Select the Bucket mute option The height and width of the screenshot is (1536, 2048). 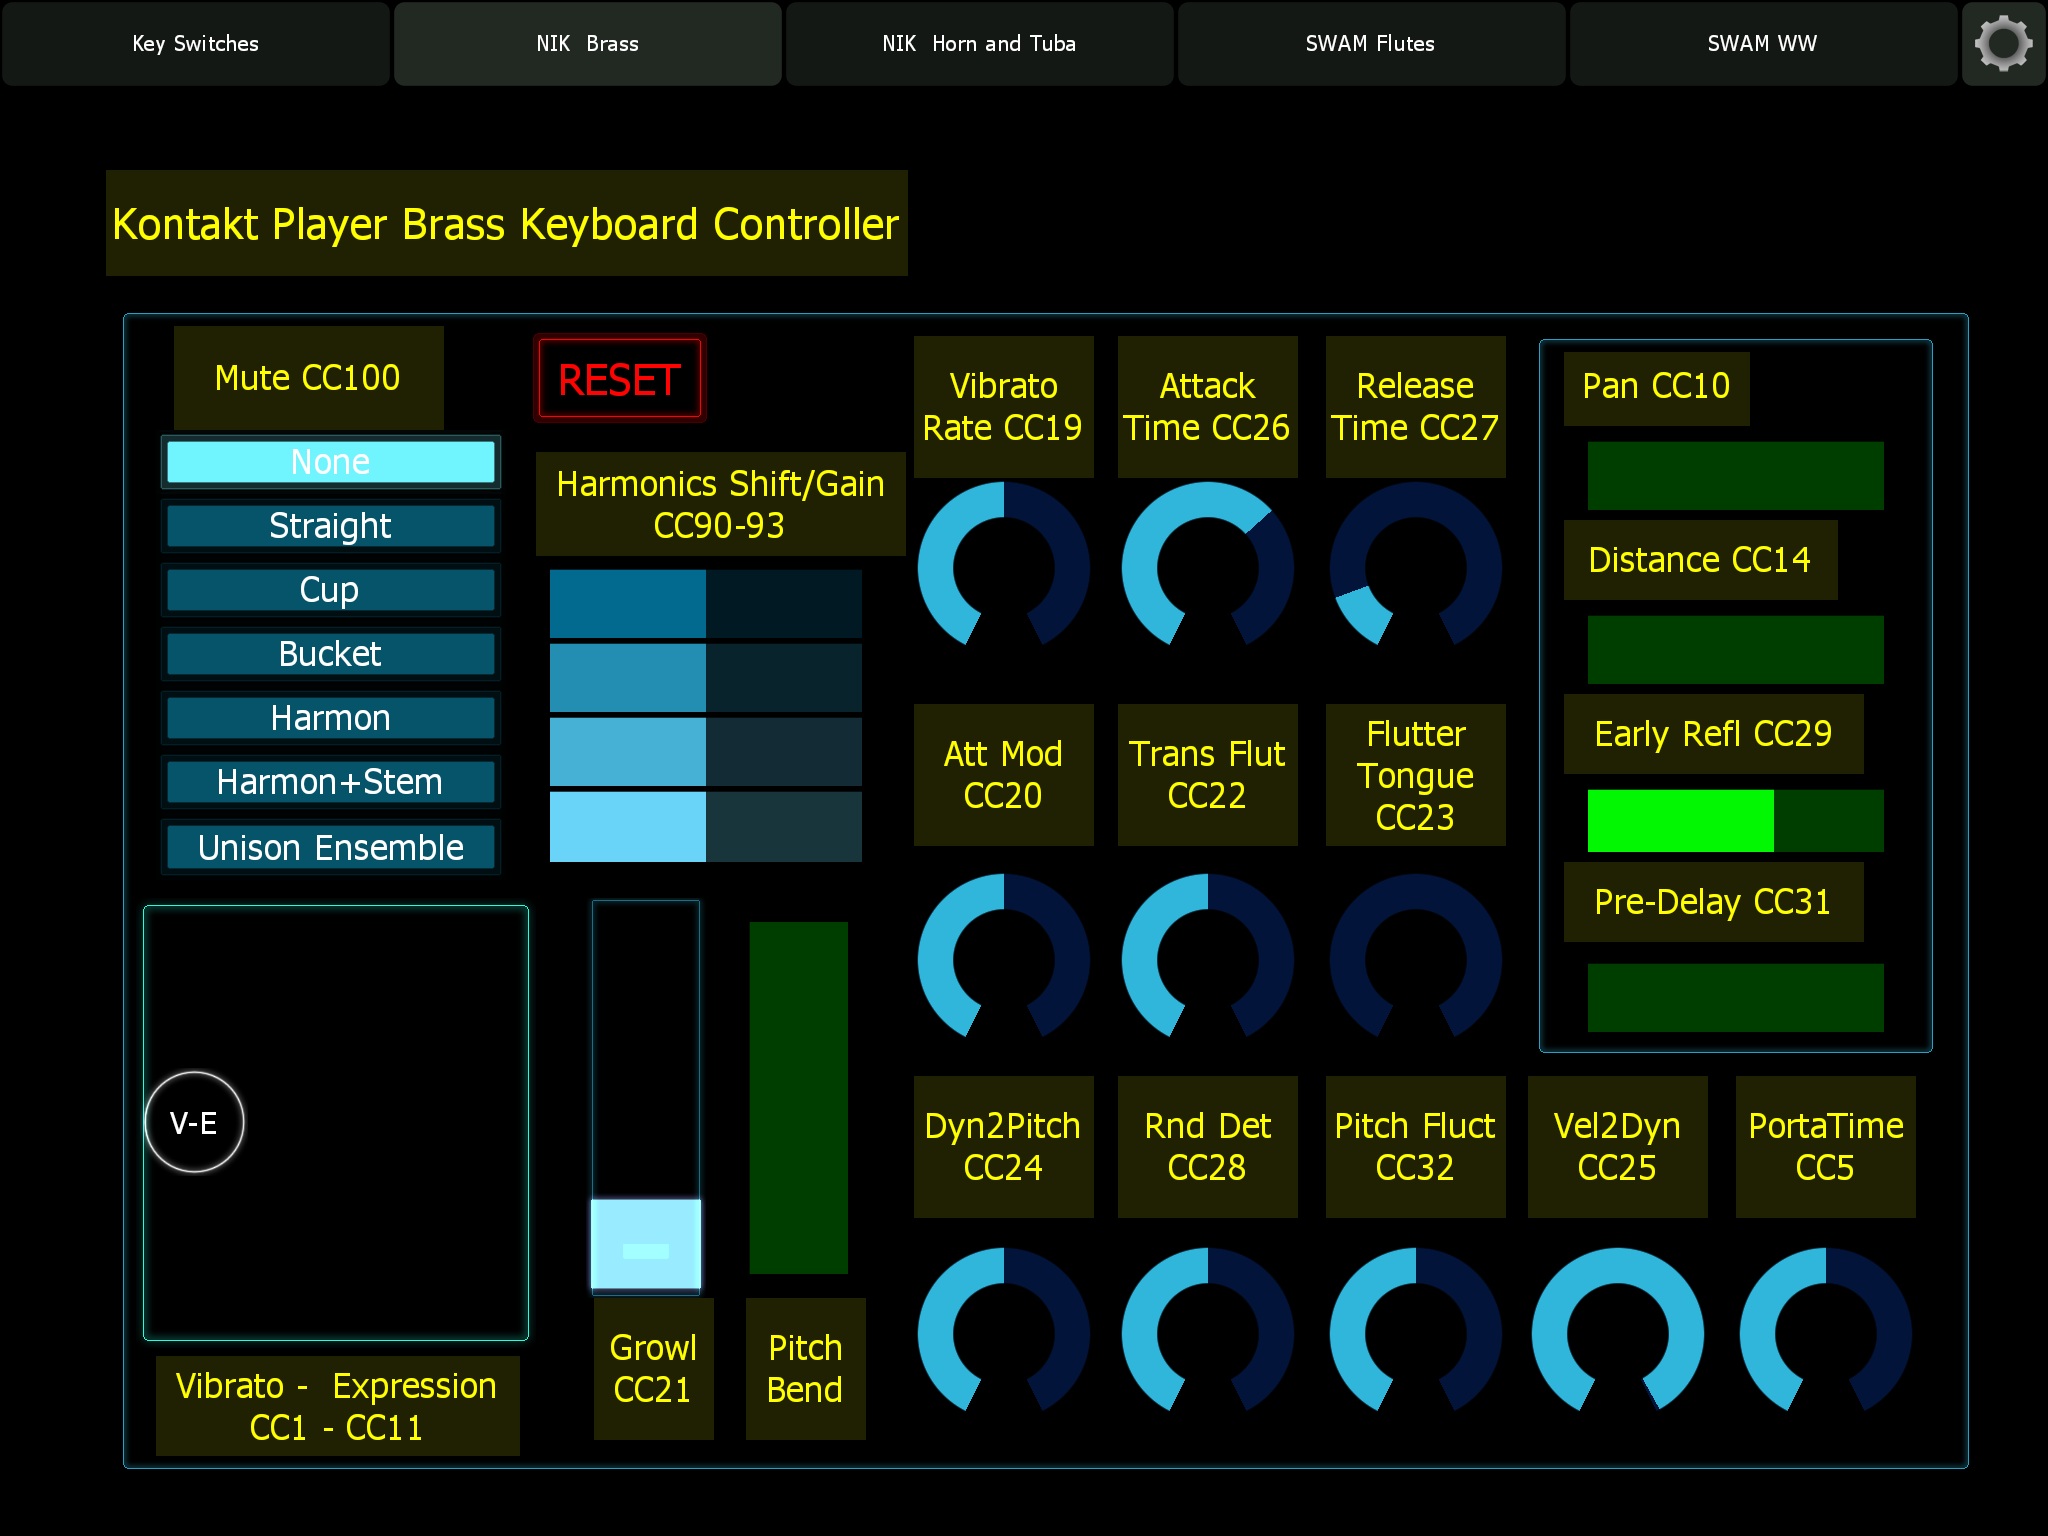coord(331,654)
